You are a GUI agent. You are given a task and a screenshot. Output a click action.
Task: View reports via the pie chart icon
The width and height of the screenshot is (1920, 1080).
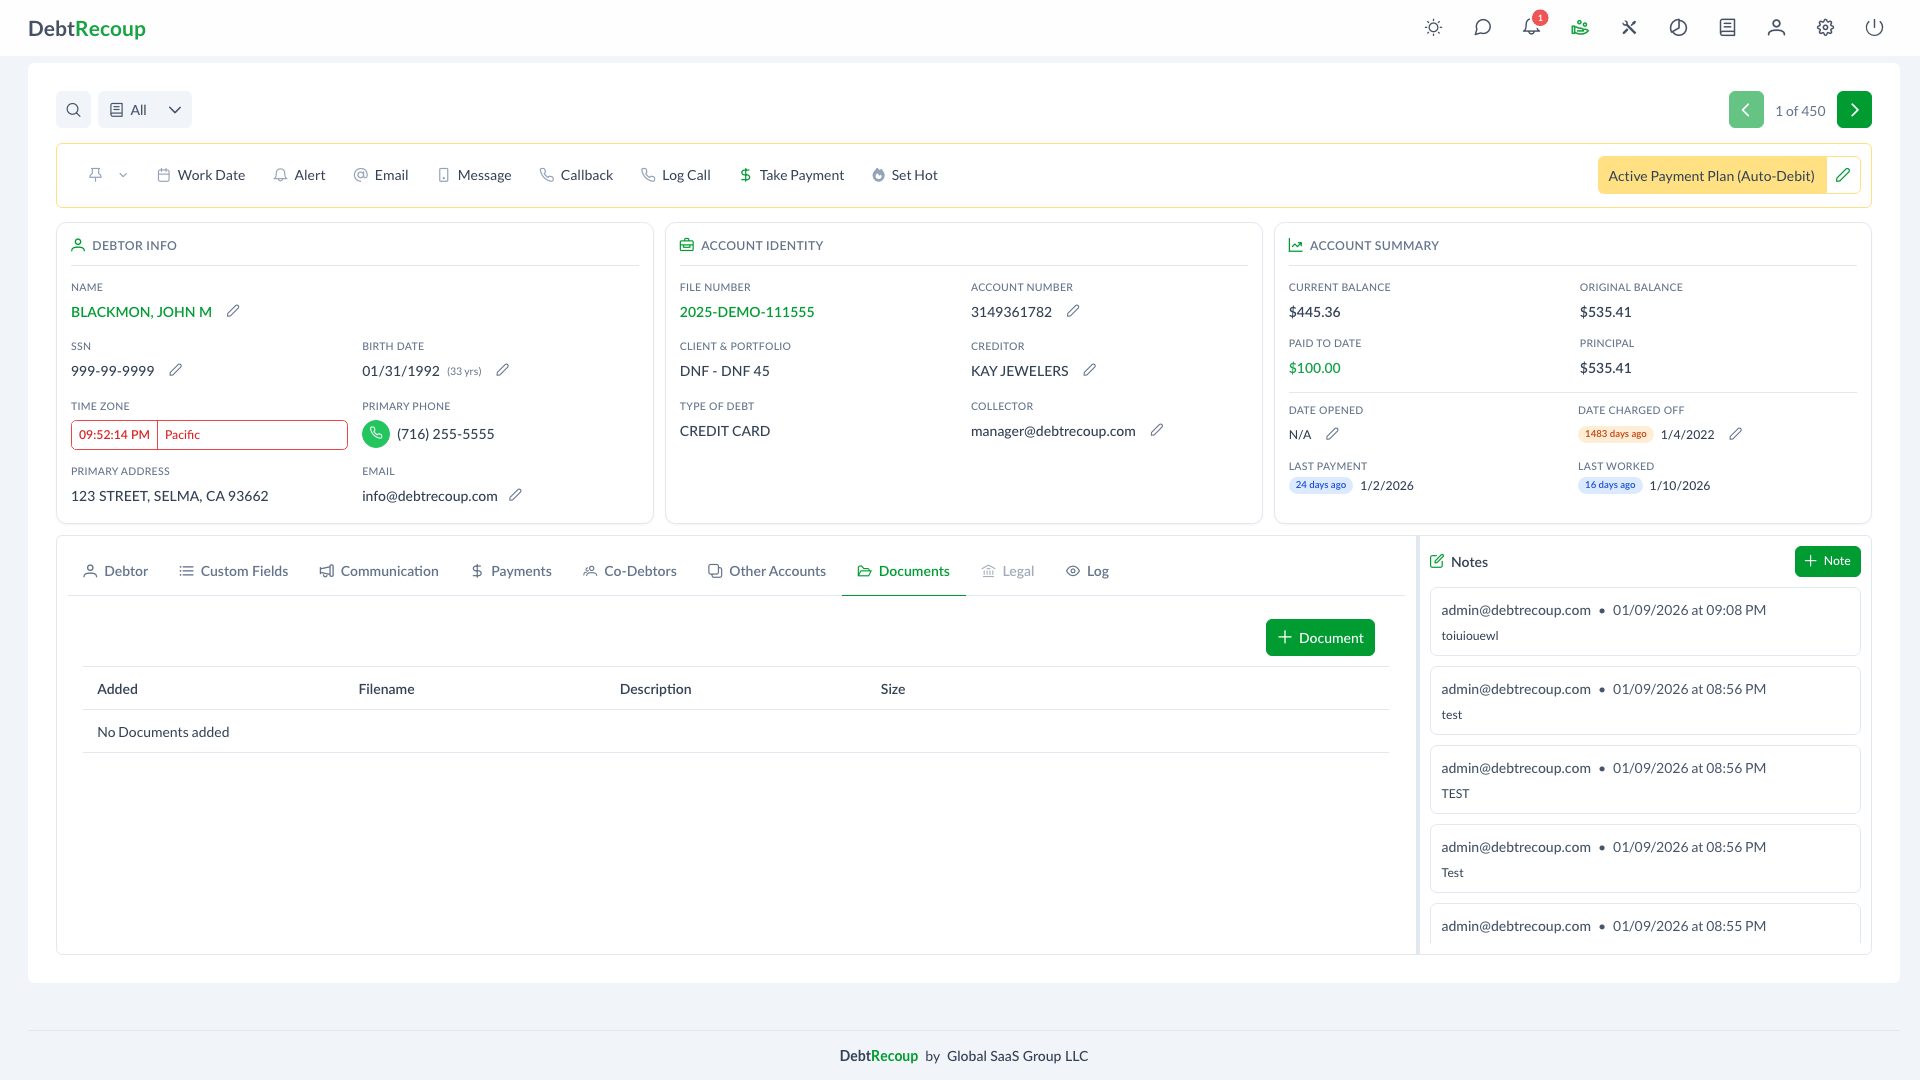pos(1678,27)
